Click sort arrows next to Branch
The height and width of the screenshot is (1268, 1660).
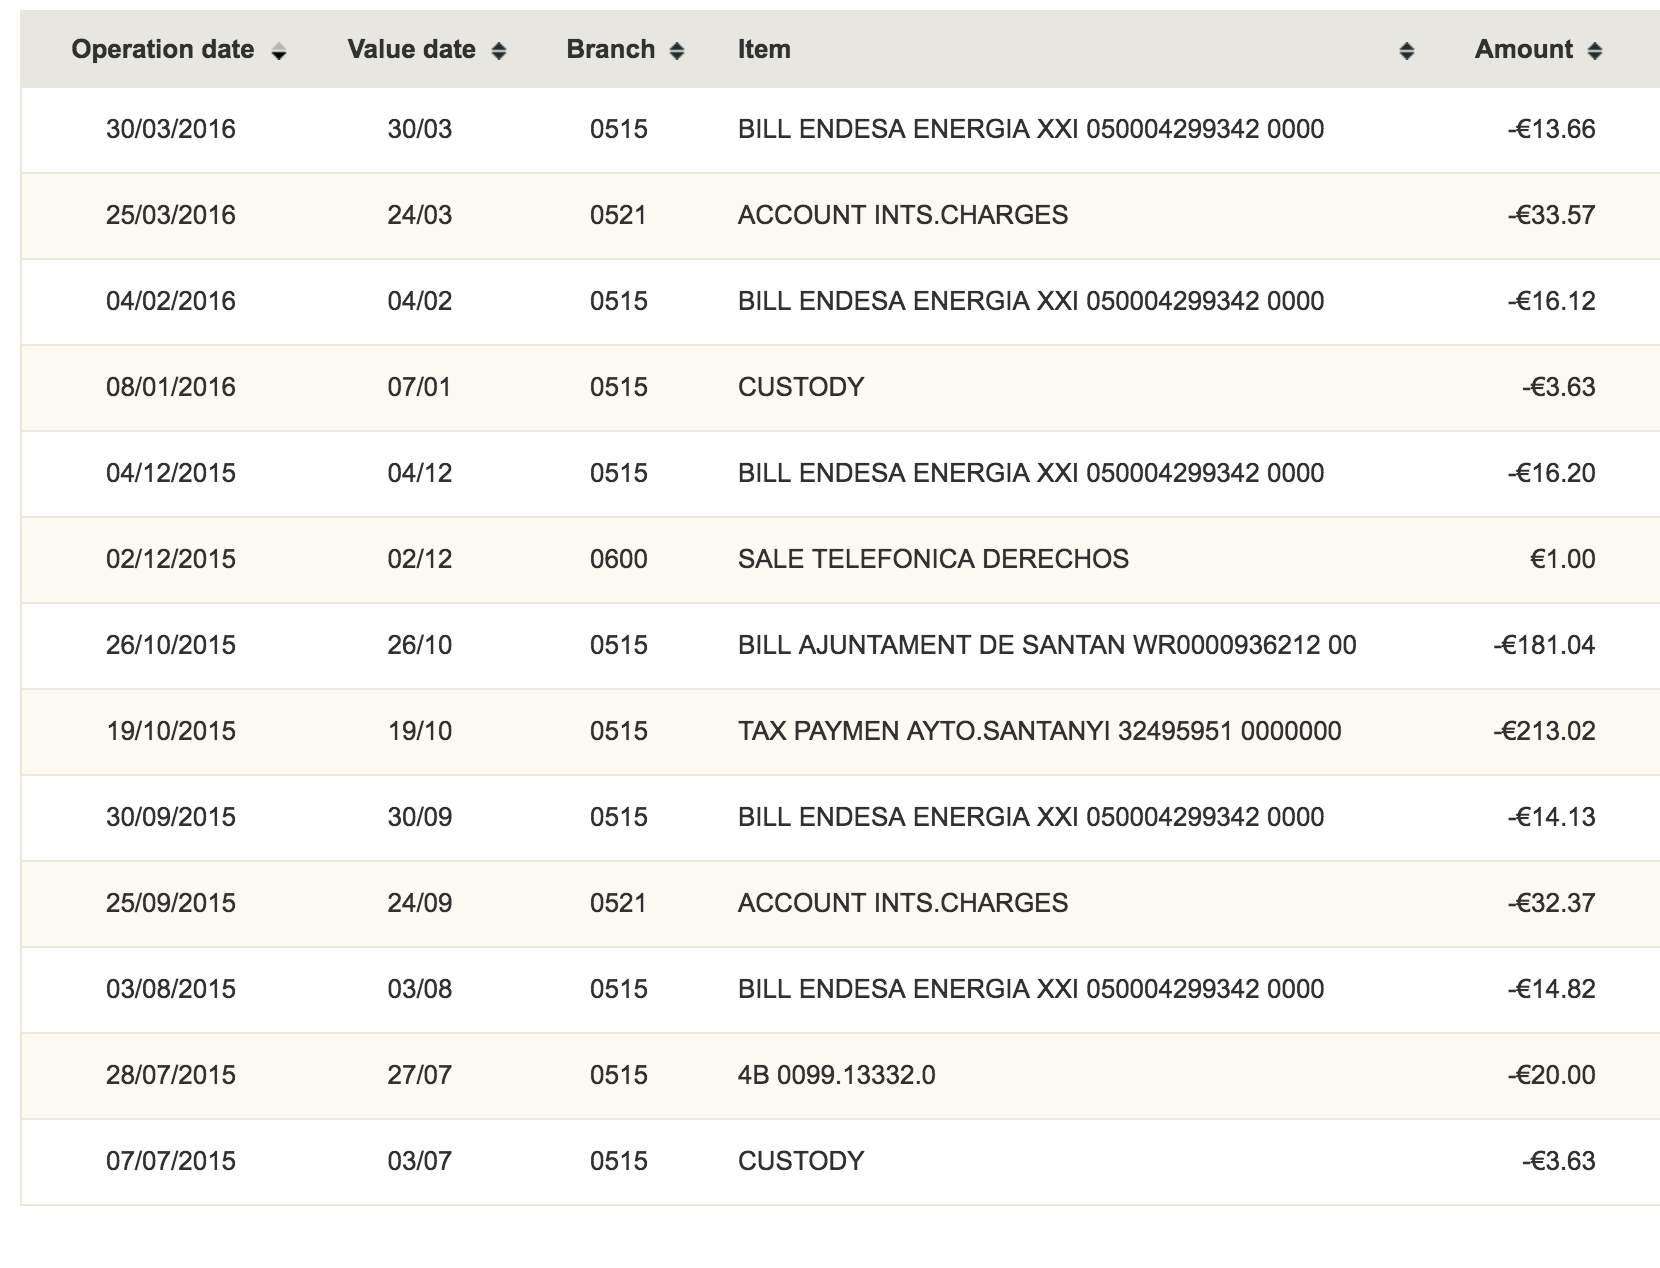(677, 52)
